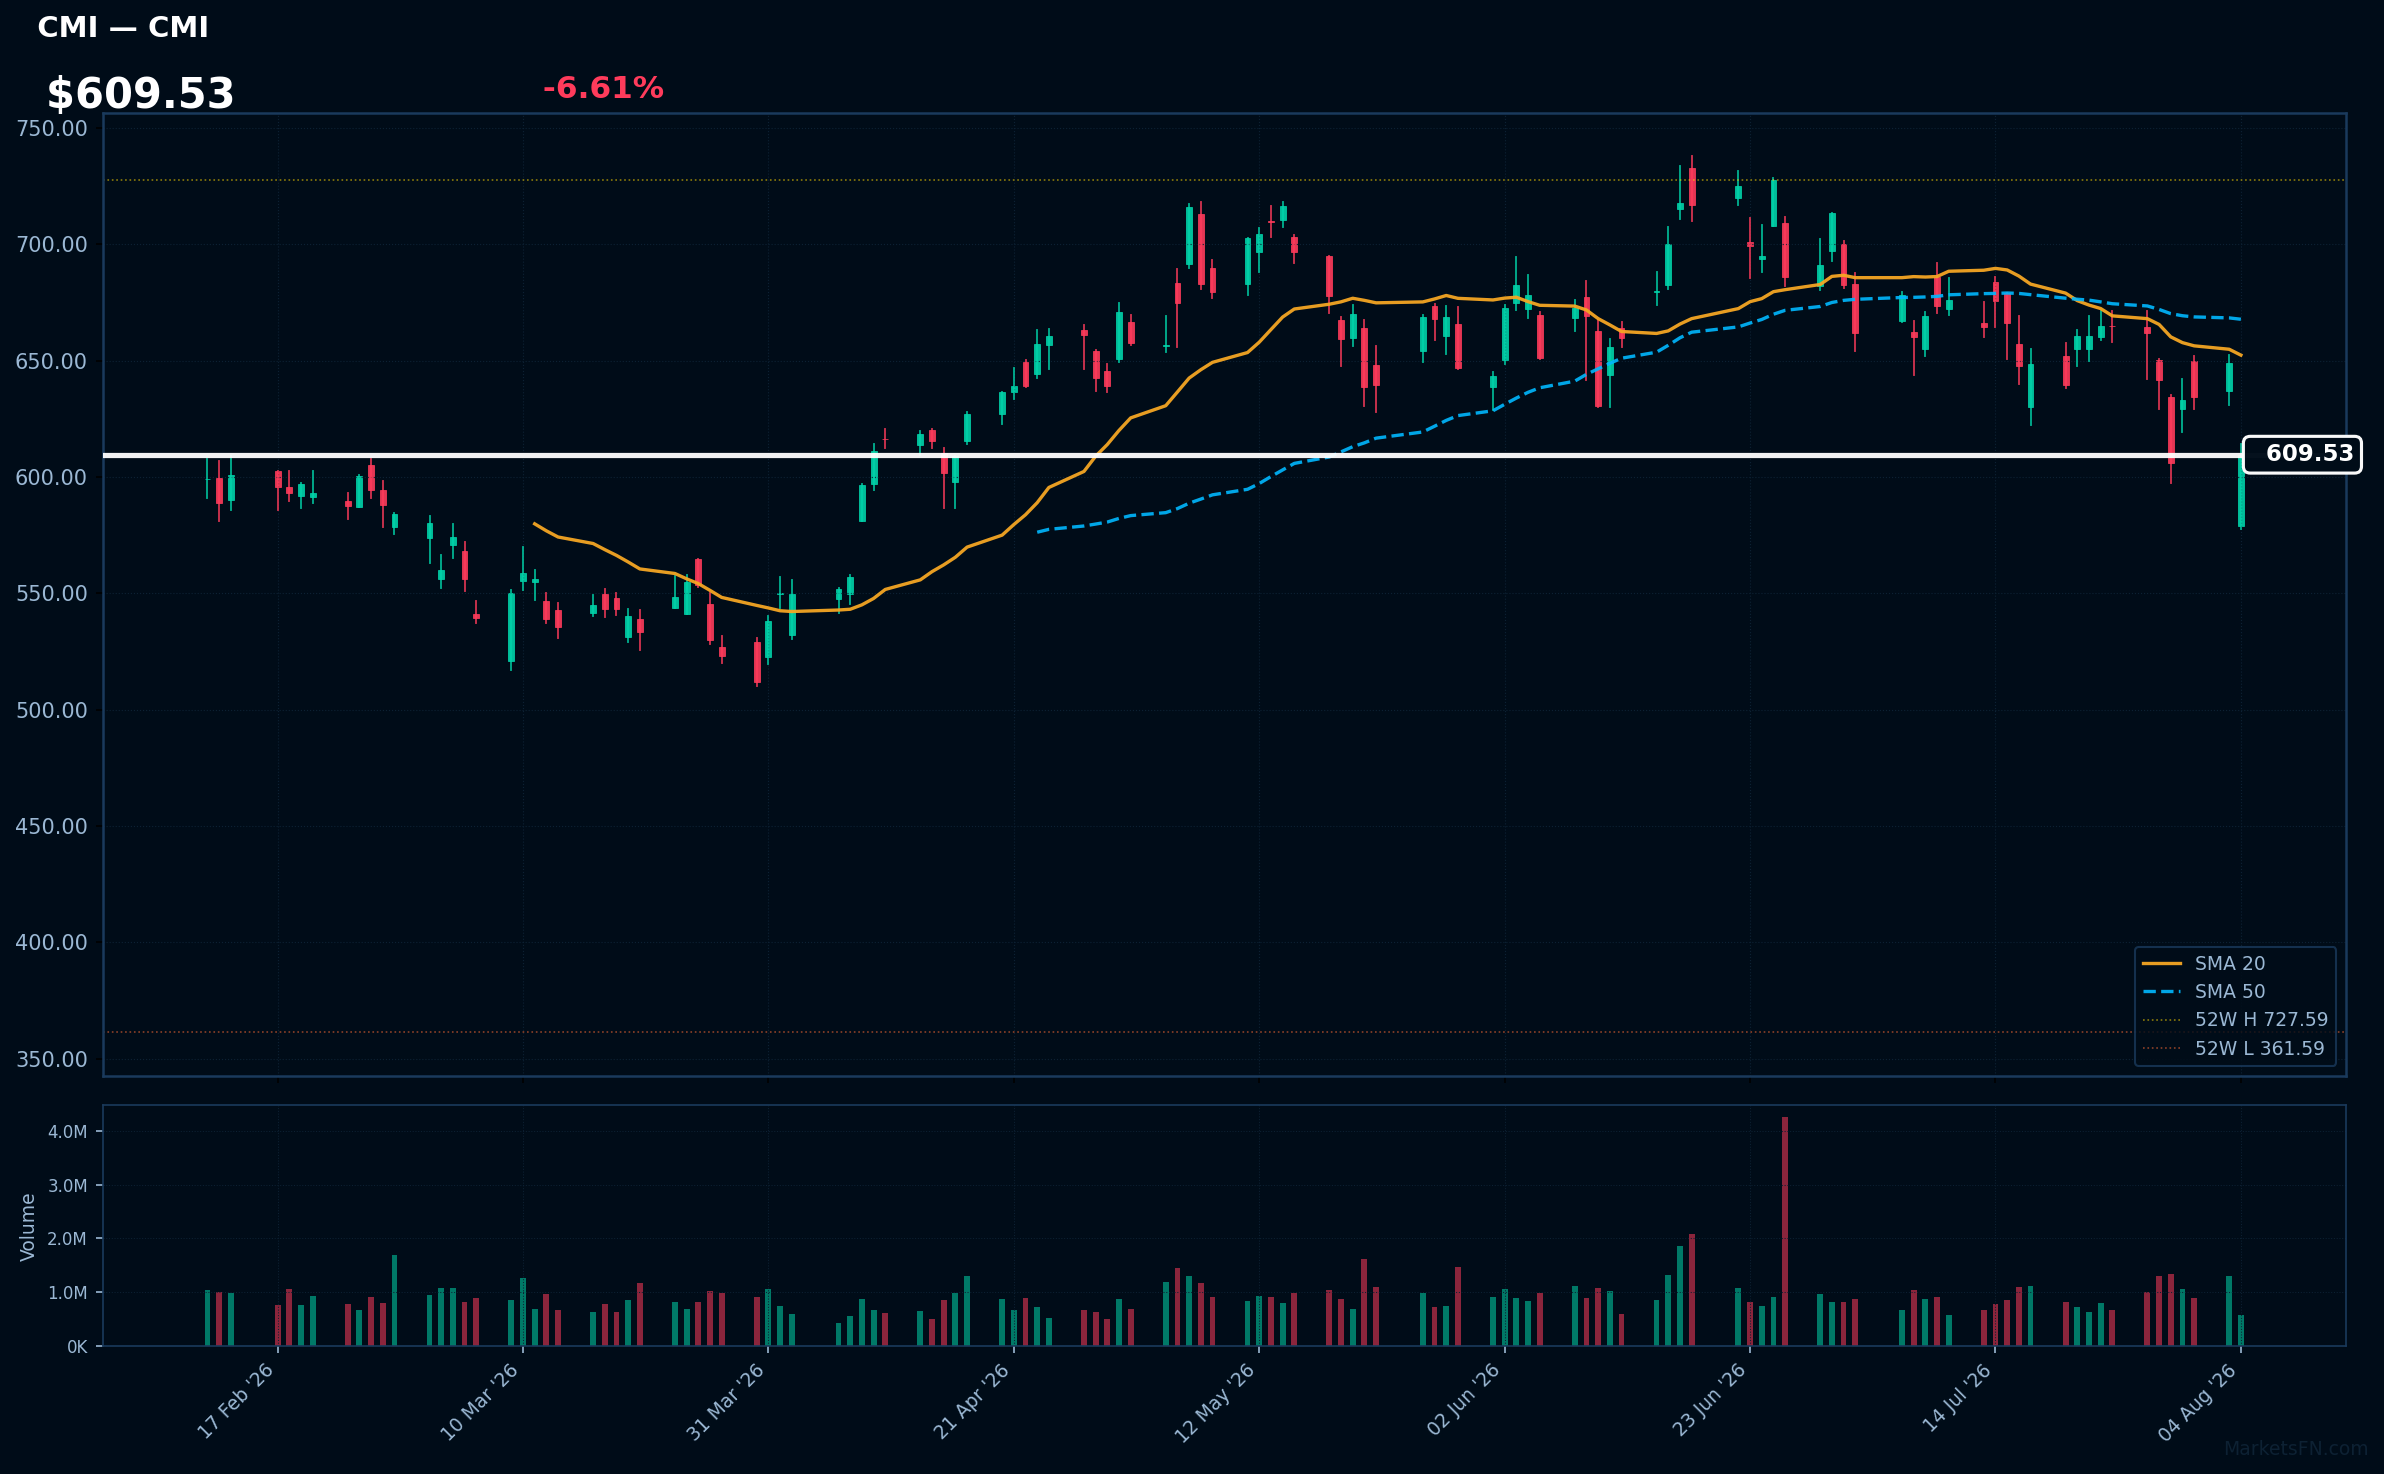
Task: Click the Volume axis title
Action: click(28, 1226)
